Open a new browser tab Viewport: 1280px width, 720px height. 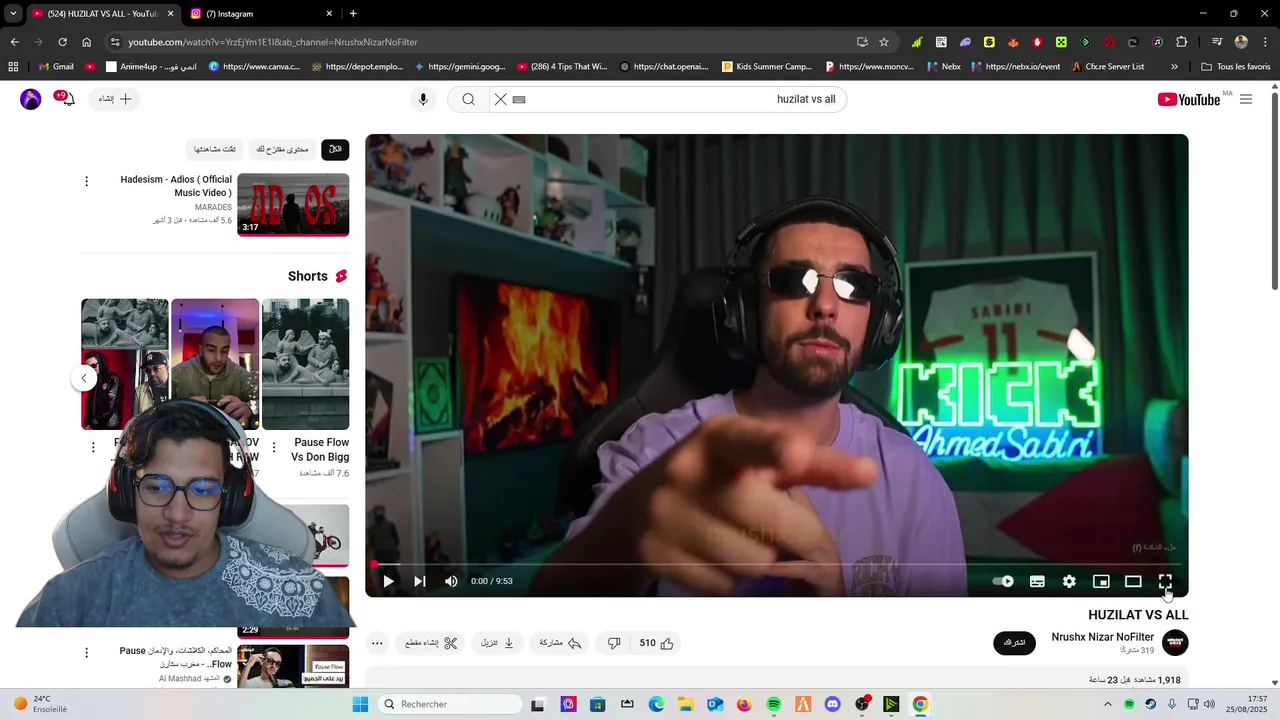click(x=353, y=13)
